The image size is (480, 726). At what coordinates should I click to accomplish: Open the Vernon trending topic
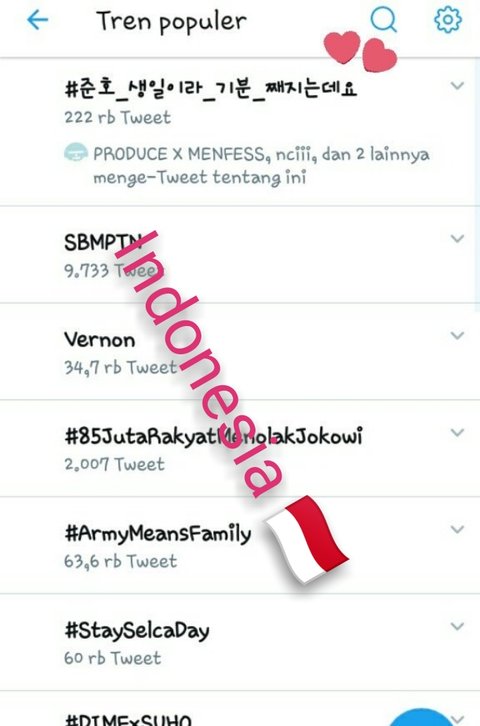pos(240,351)
